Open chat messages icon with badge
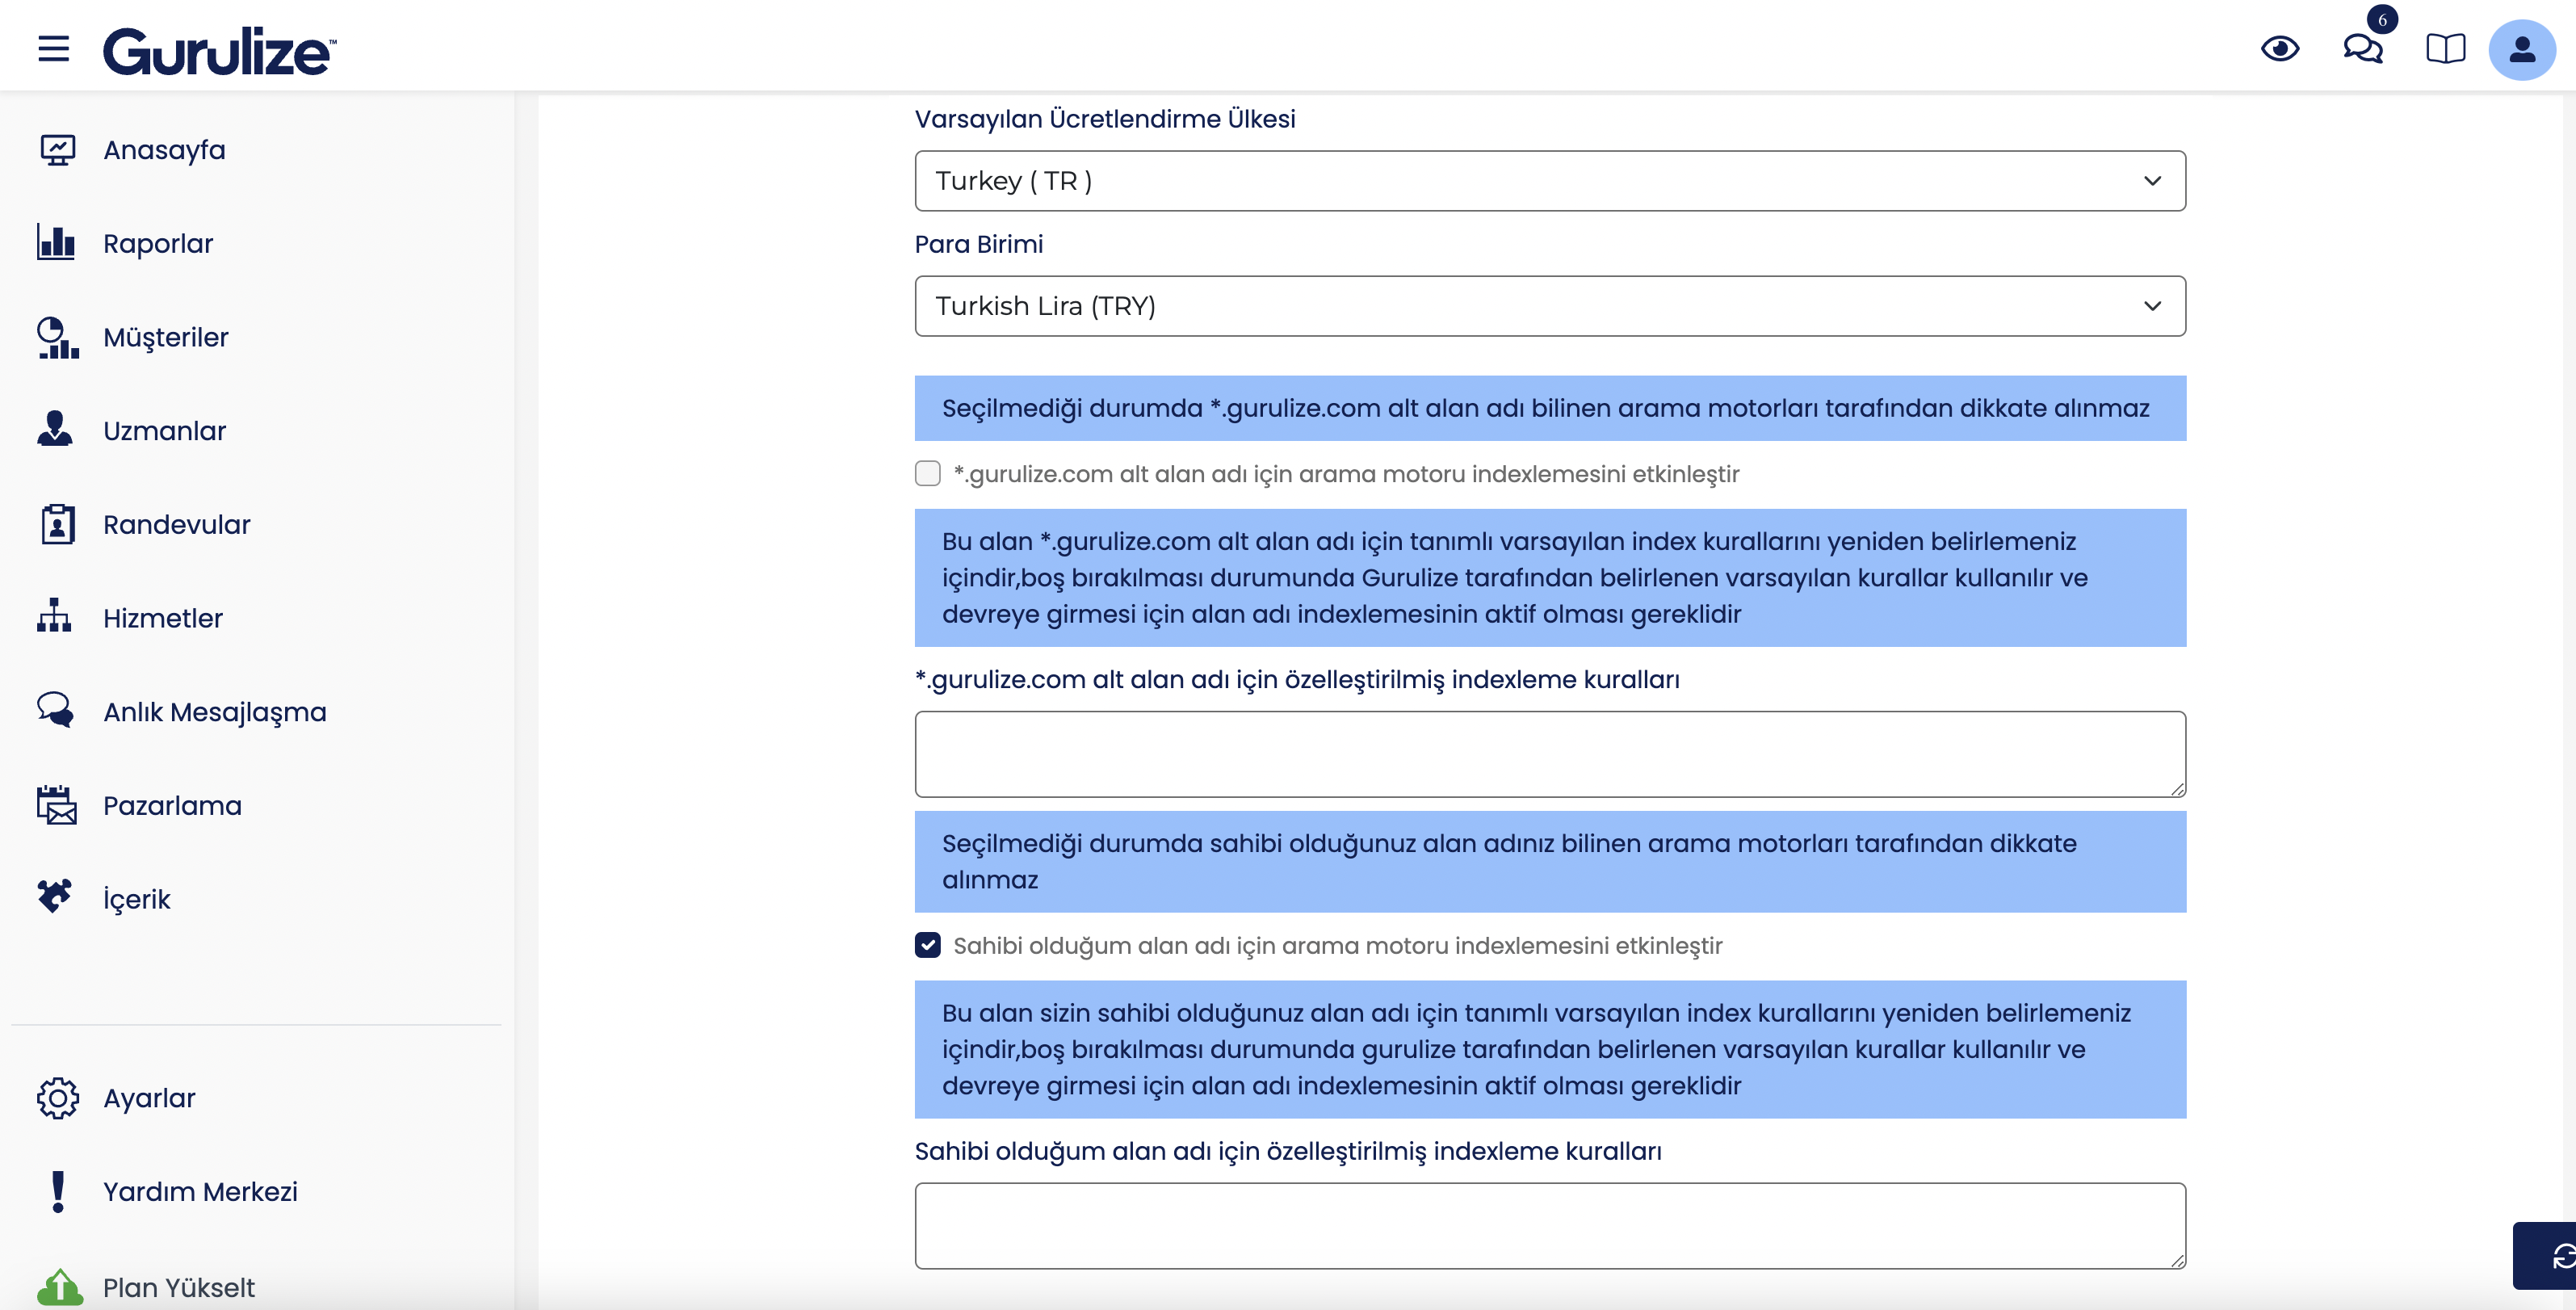The width and height of the screenshot is (2576, 1310). (2362, 48)
